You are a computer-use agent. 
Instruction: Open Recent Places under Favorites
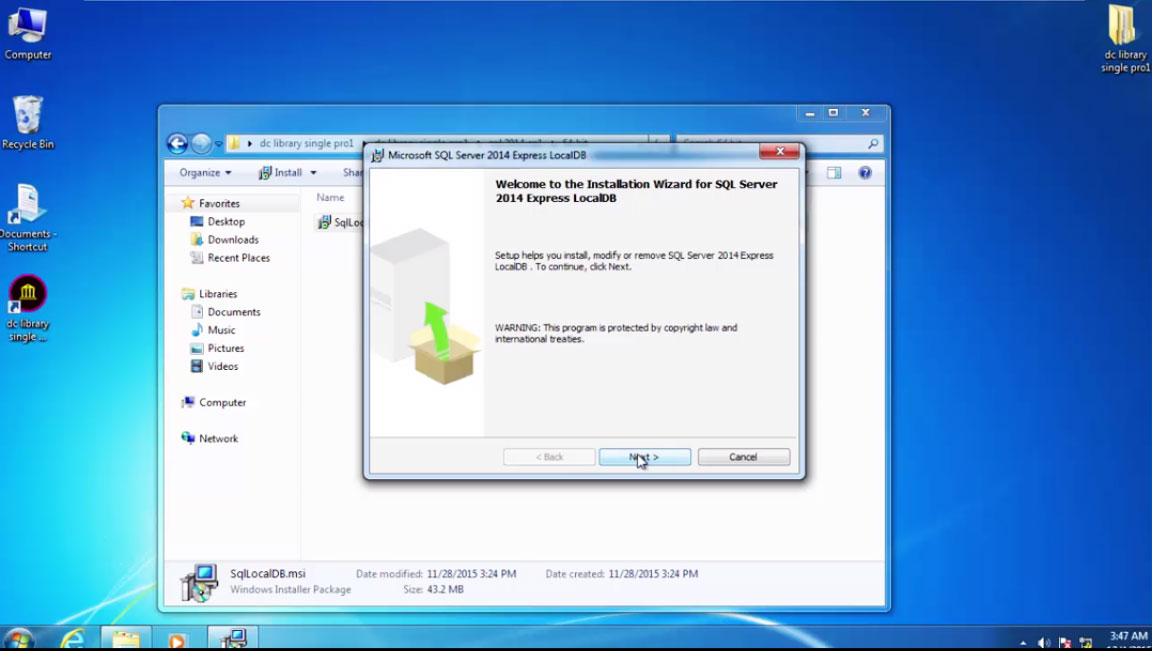(x=238, y=258)
